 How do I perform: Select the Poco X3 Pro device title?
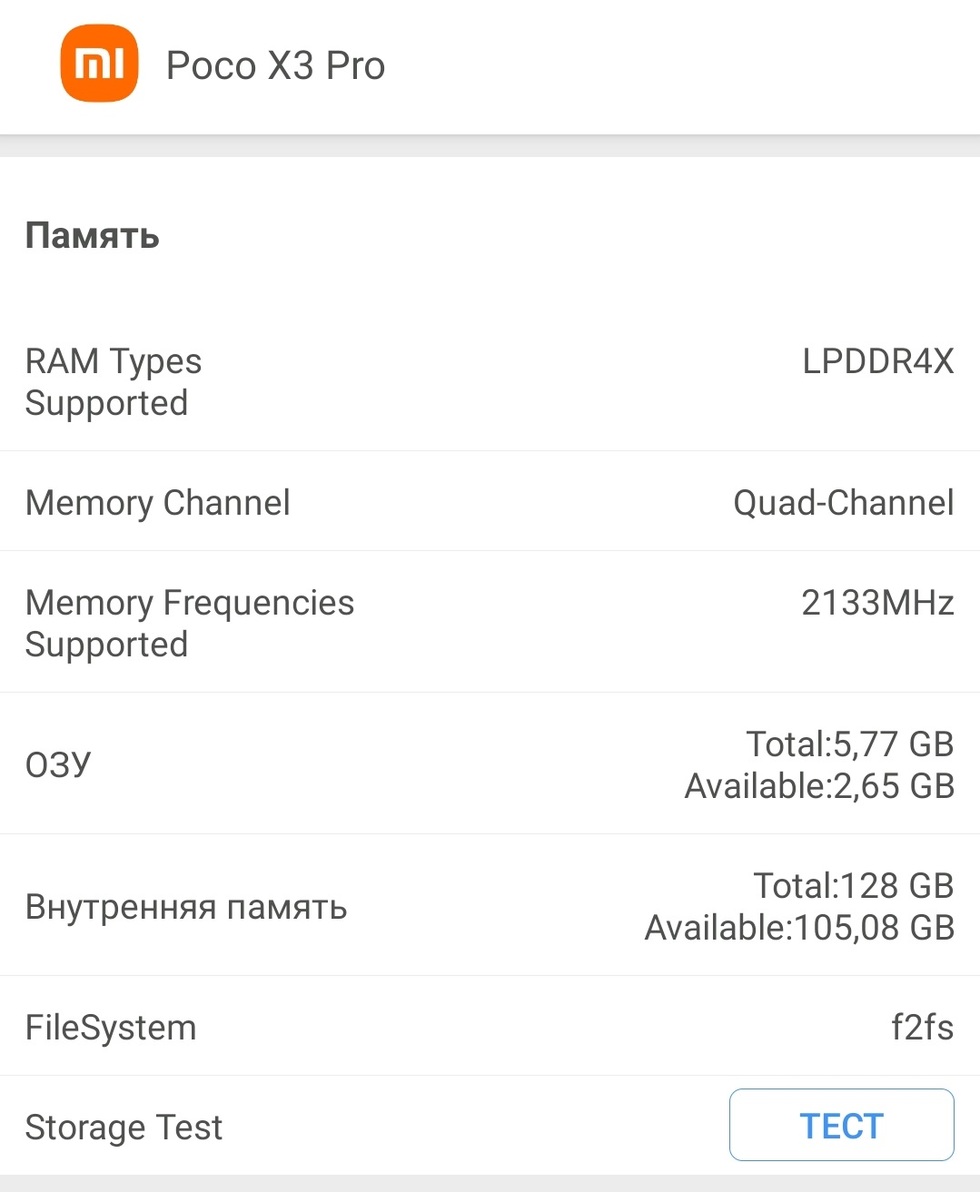click(x=275, y=66)
